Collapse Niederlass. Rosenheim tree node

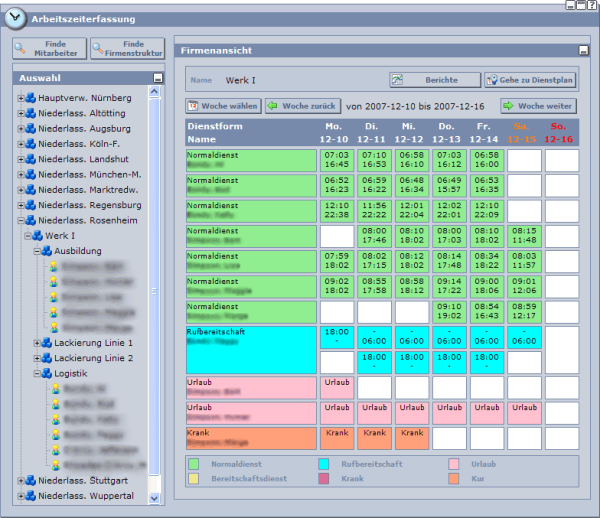tap(21, 221)
